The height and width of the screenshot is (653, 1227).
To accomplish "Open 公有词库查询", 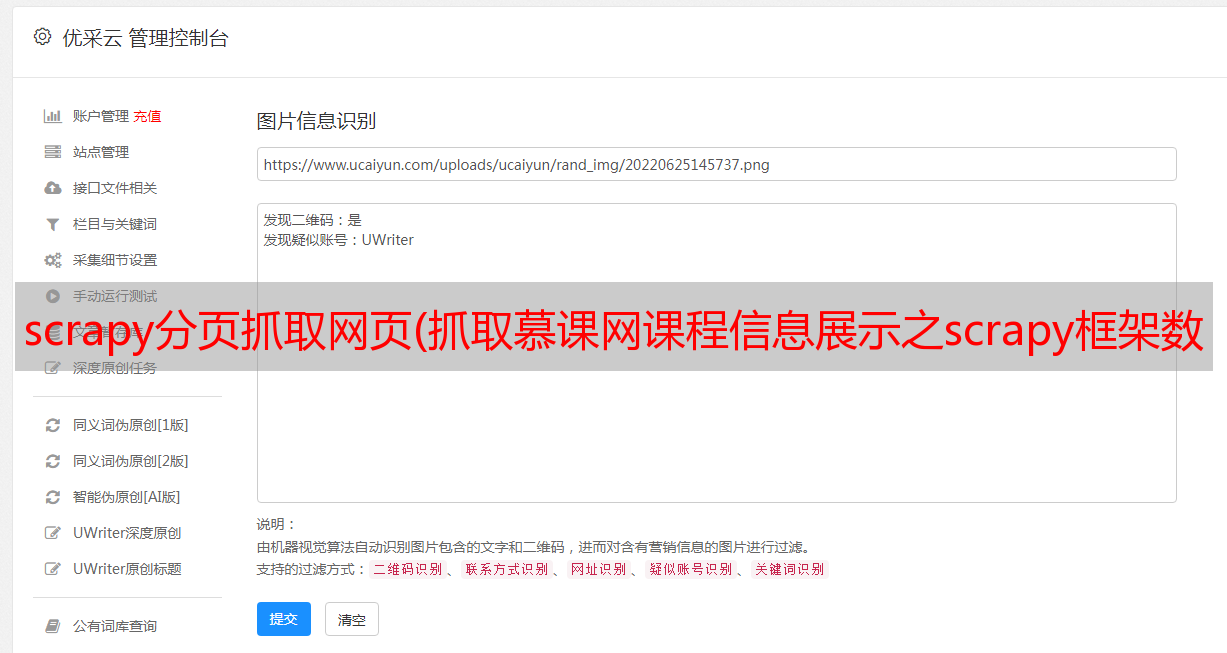I will (x=115, y=626).
